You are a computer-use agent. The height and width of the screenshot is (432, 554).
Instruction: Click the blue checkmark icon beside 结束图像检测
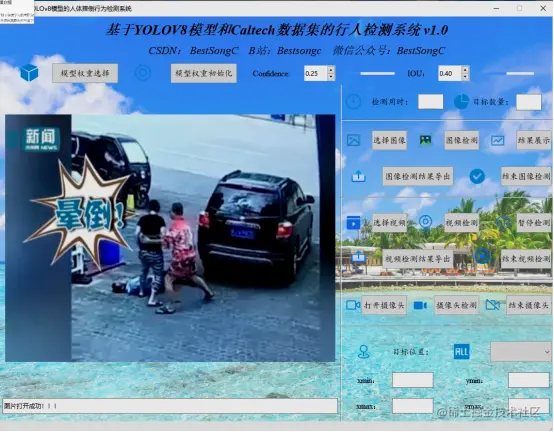point(477,176)
